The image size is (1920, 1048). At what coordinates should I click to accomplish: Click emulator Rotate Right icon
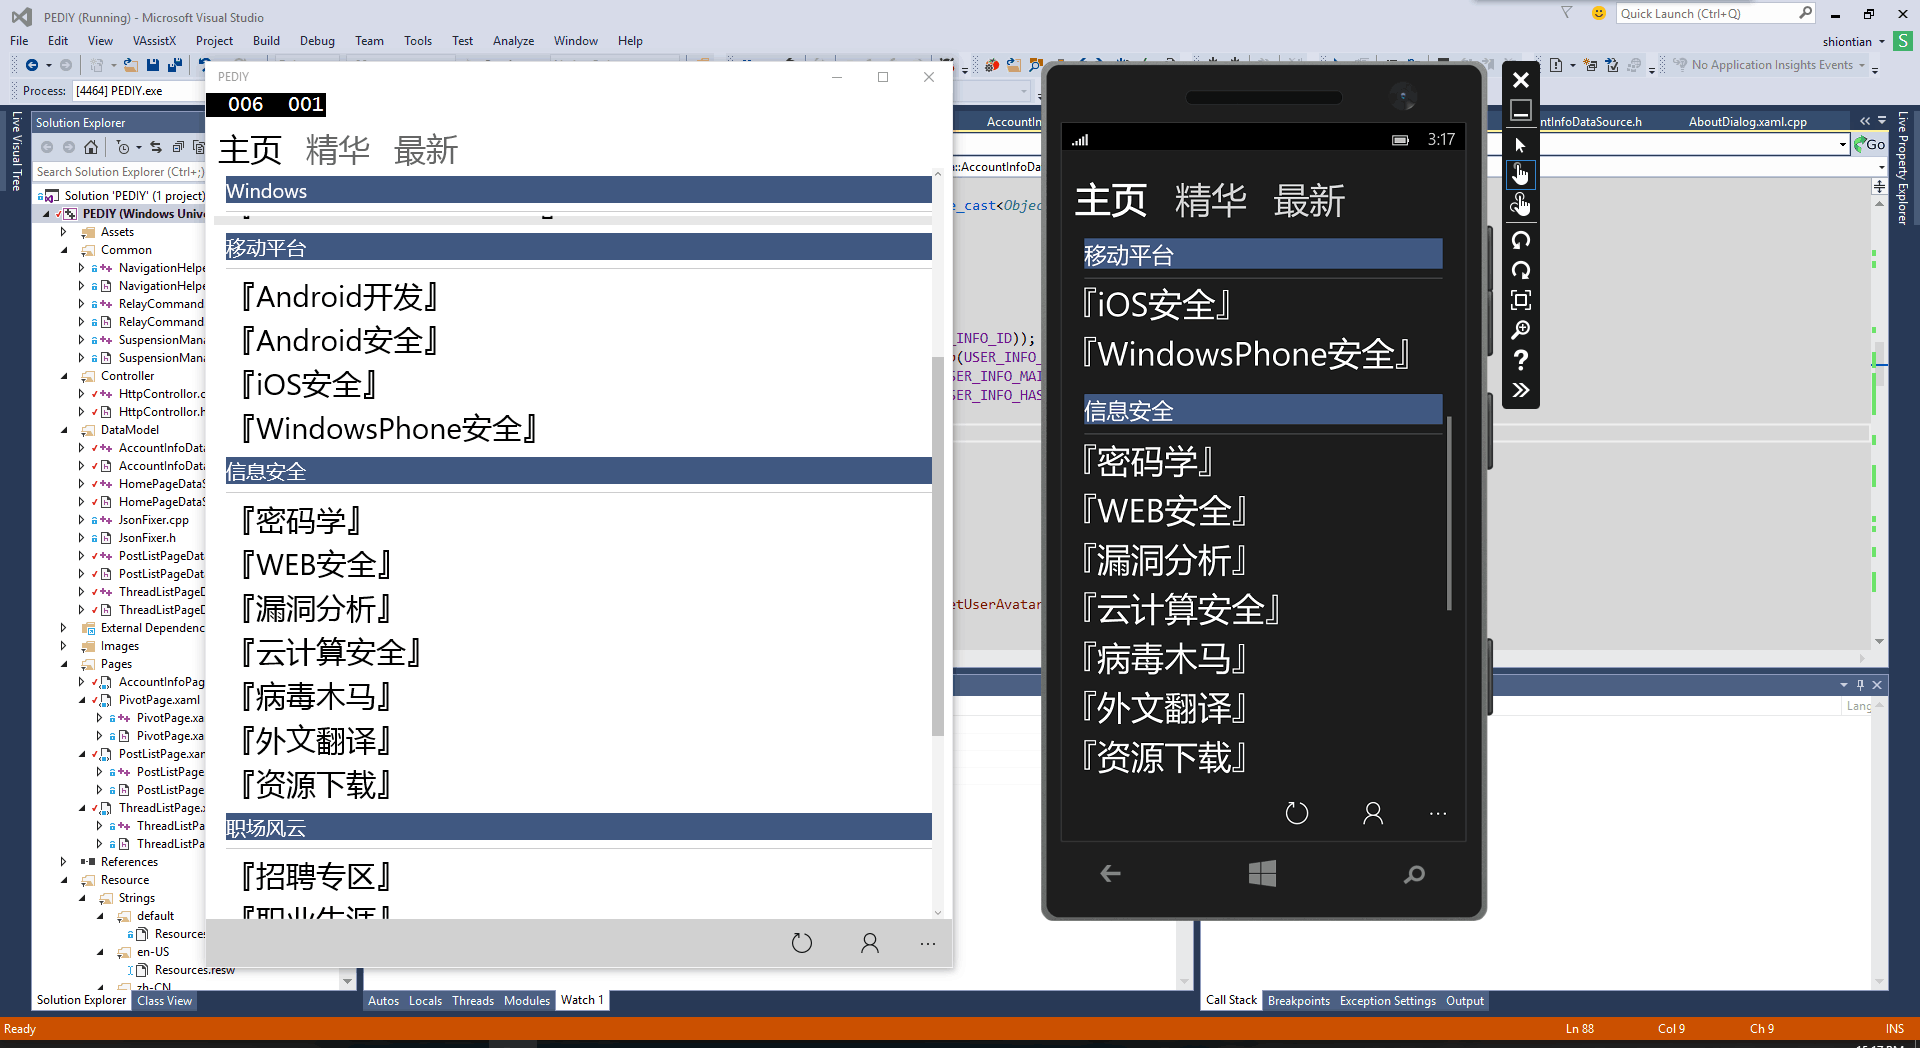pyautogui.click(x=1521, y=270)
